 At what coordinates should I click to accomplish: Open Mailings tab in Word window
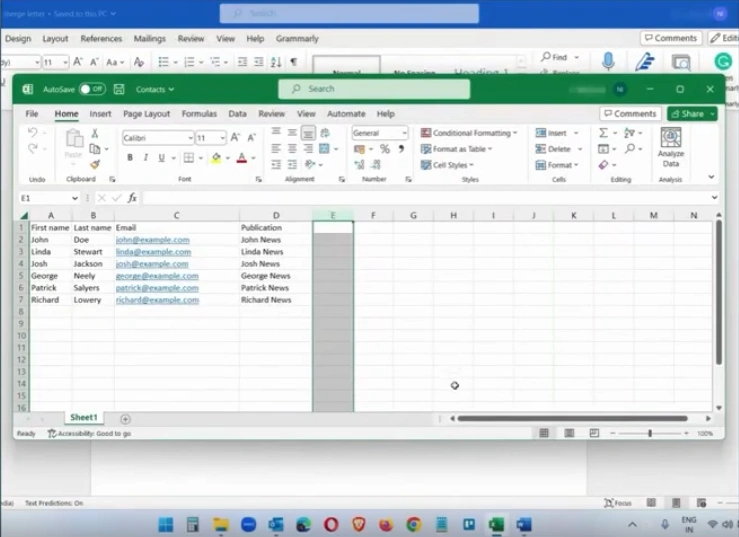(x=149, y=39)
